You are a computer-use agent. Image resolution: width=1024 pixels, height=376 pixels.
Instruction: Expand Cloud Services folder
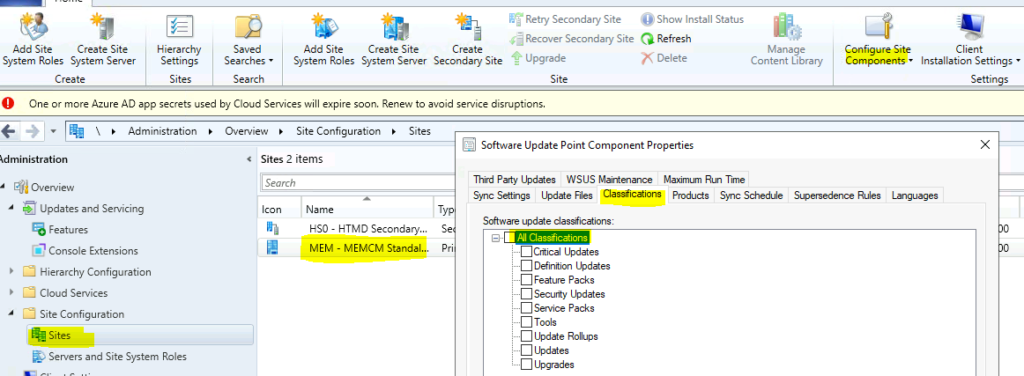coord(12,293)
